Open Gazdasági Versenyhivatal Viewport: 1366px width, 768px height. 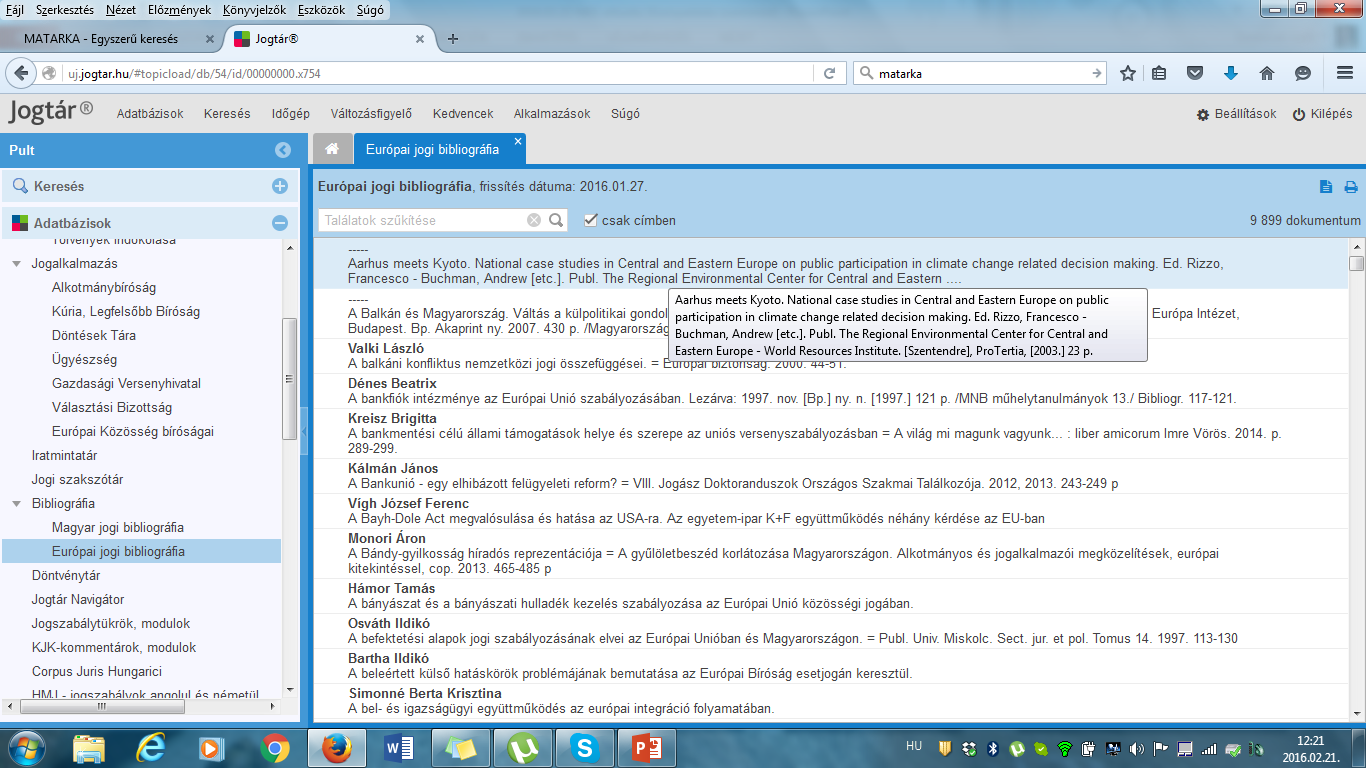[126, 384]
